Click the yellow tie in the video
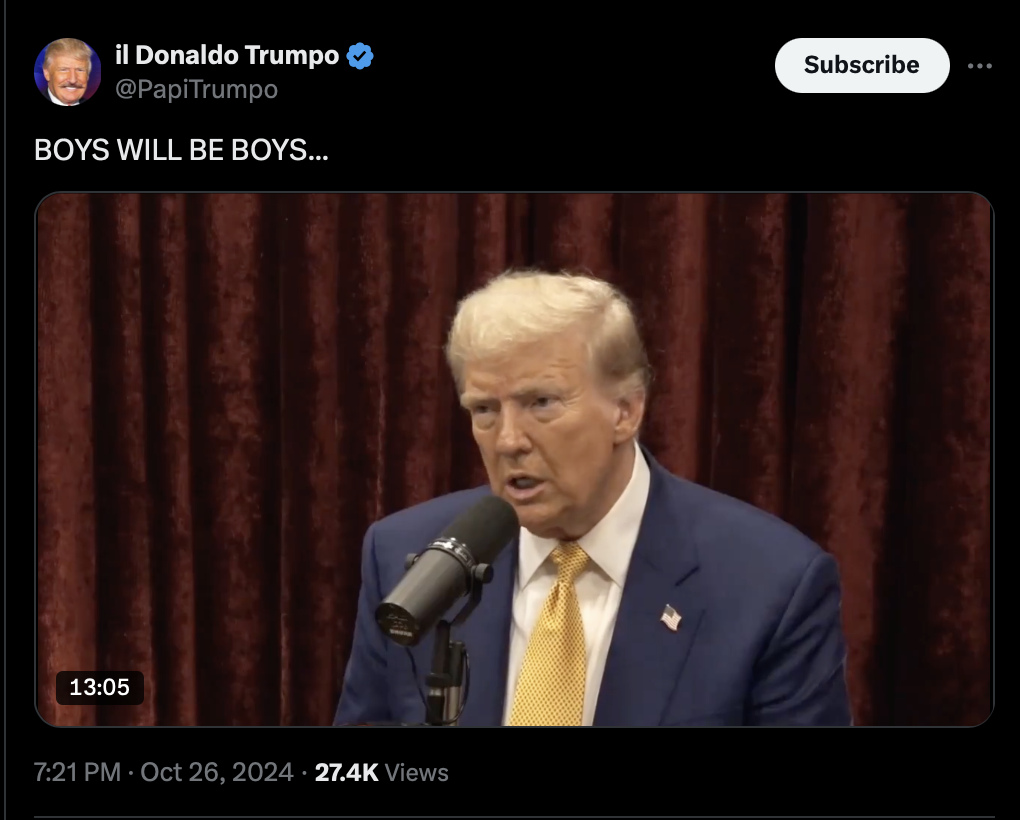The image size is (1020, 820). tap(551, 636)
